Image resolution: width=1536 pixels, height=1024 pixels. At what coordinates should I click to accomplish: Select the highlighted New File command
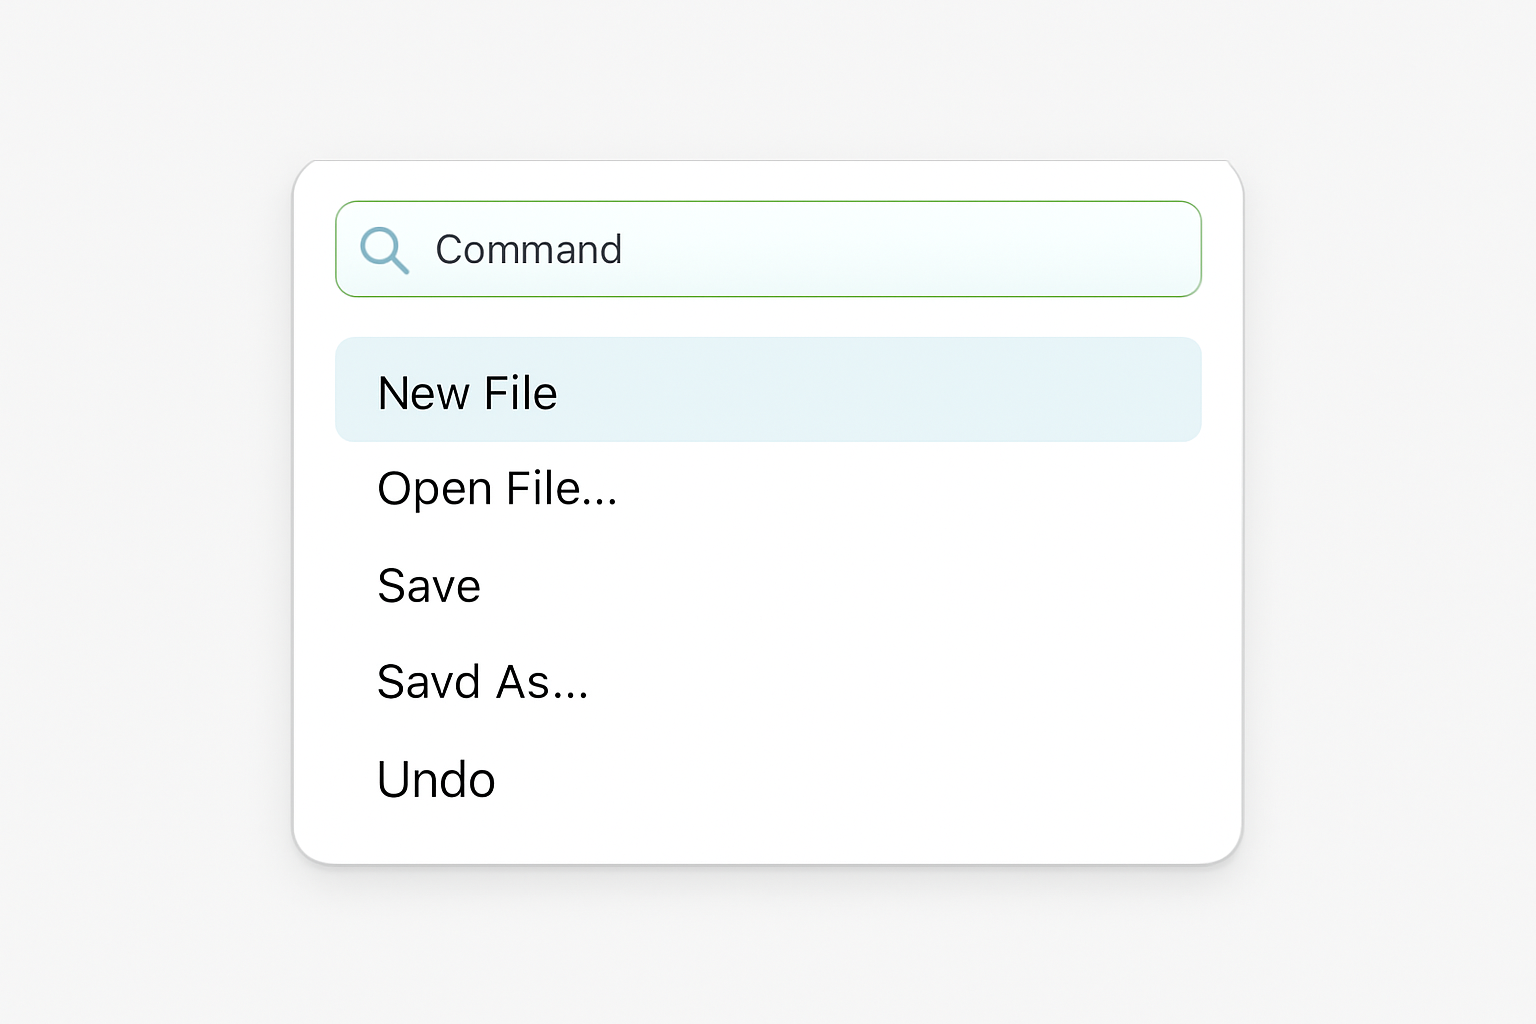point(768,390)
